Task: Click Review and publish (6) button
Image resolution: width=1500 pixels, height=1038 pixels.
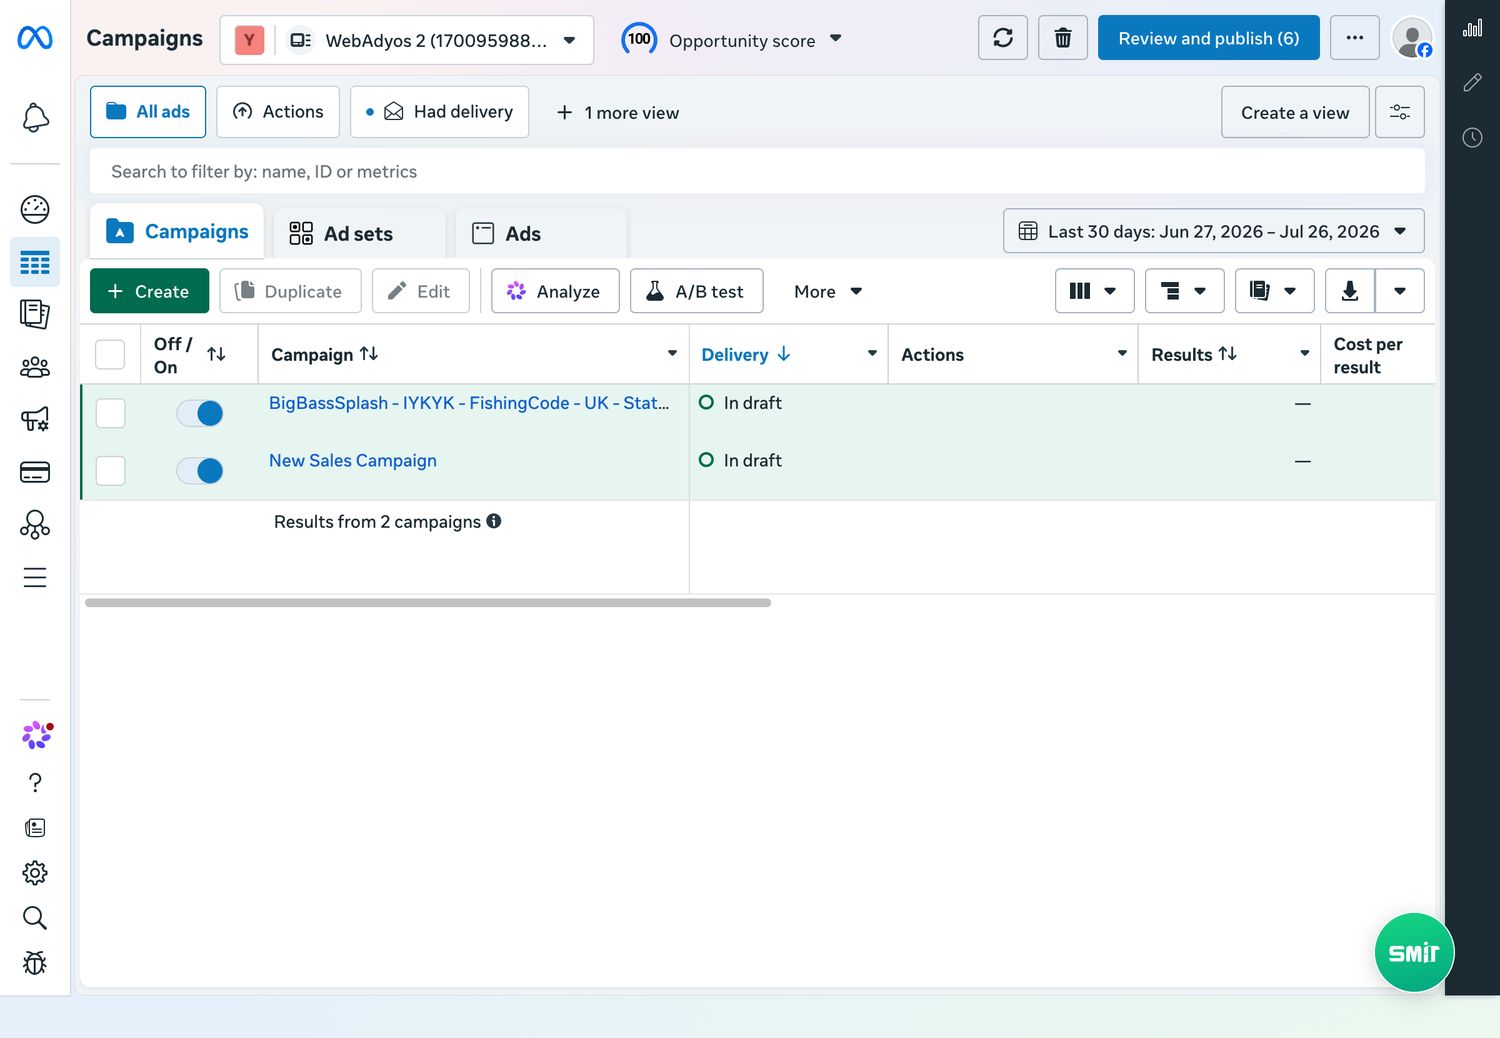Action: (1209, 38)
